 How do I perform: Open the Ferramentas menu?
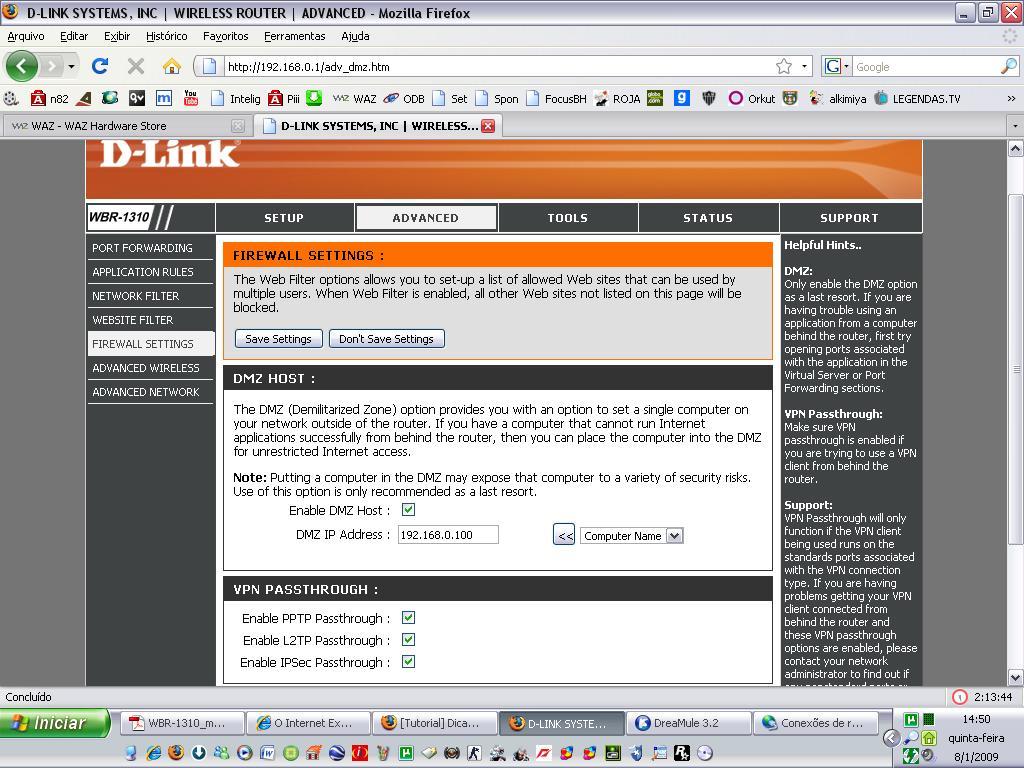pyautogui.click(x=295, y=36)
